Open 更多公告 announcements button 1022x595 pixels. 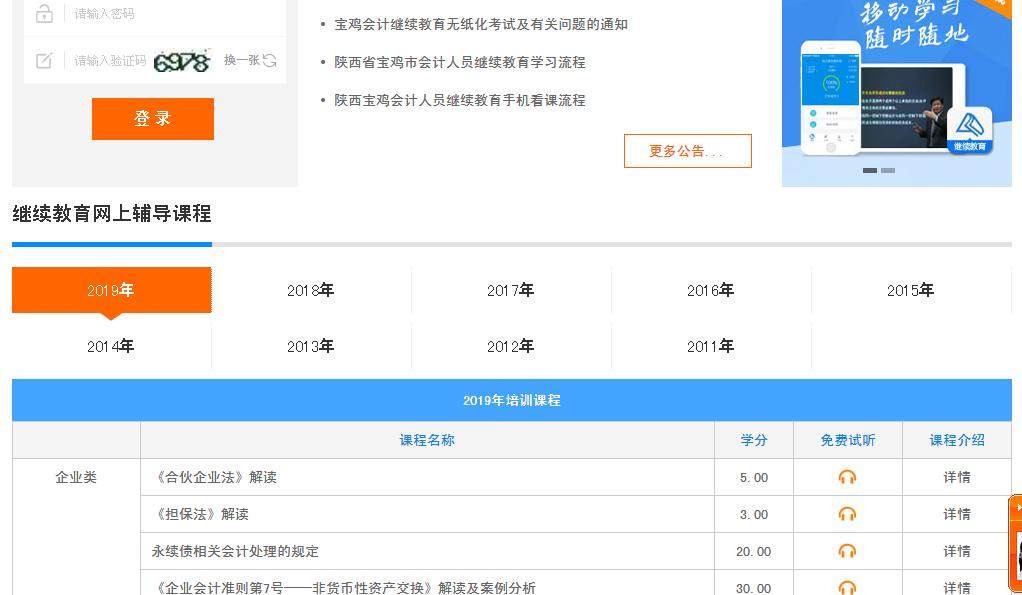tap(687, 151)
